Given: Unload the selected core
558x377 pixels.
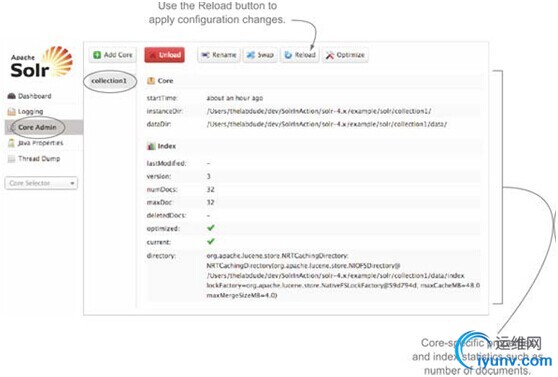Looking at the screenshot, I should (164, 55).
